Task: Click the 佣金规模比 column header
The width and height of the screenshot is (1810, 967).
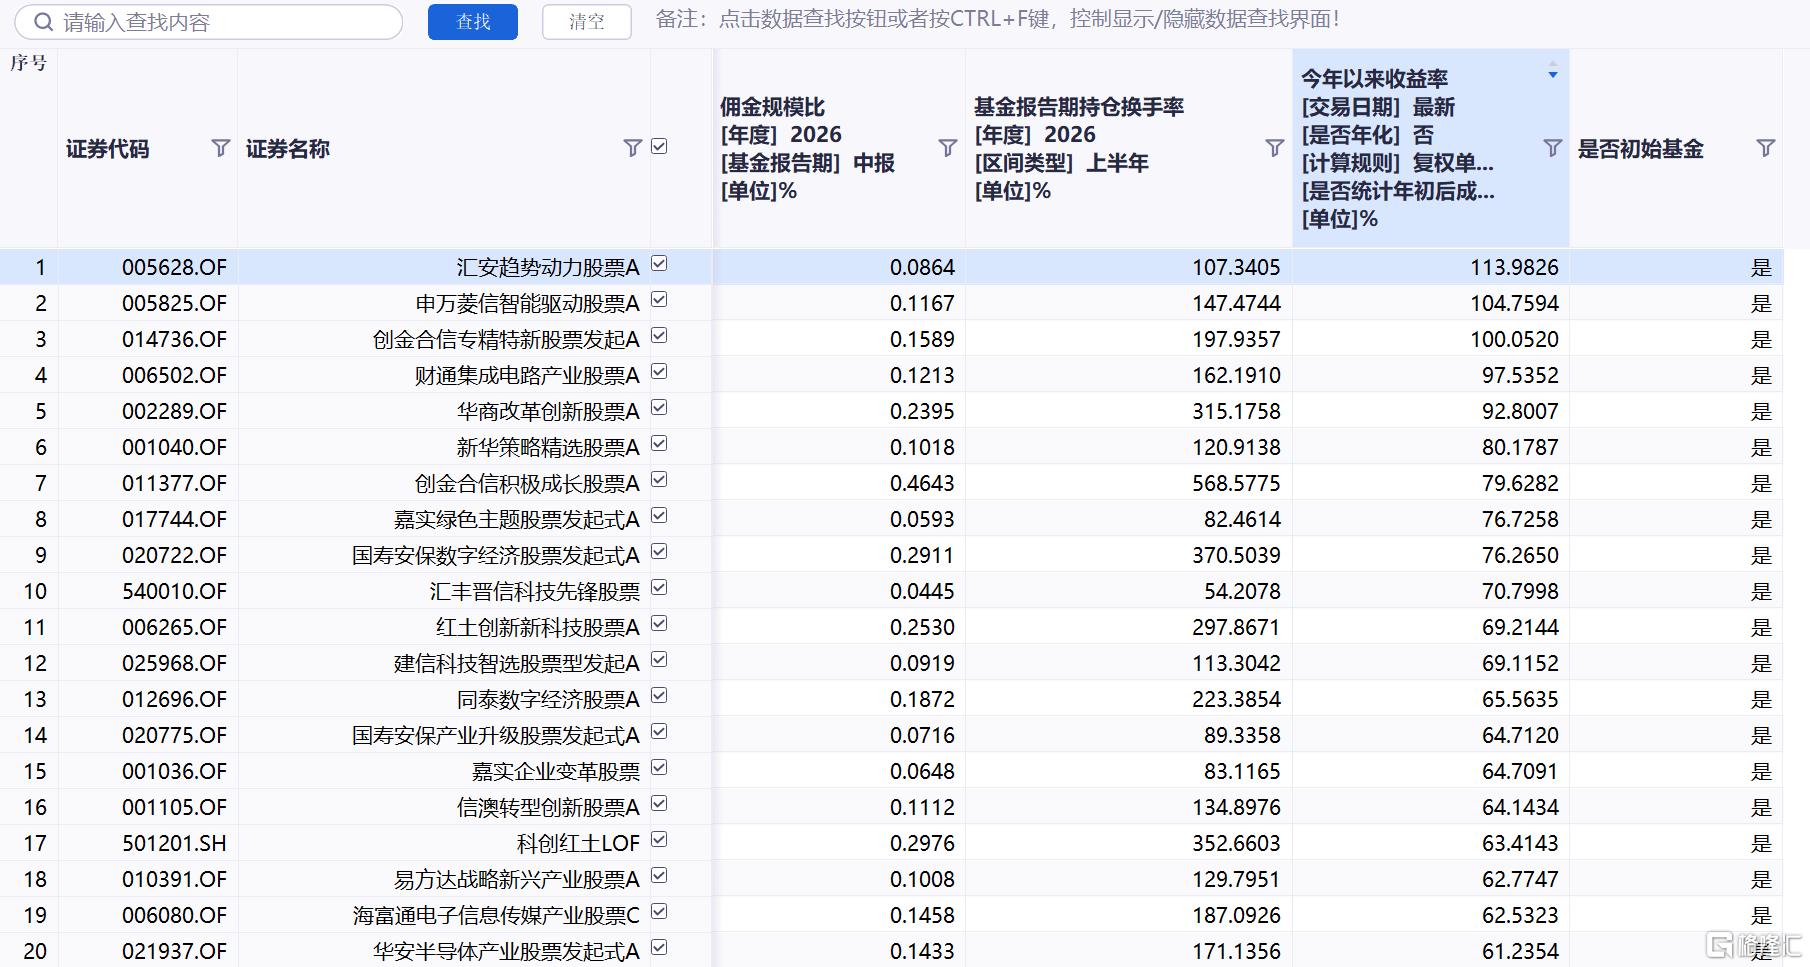Action: [x=839, y=148]
